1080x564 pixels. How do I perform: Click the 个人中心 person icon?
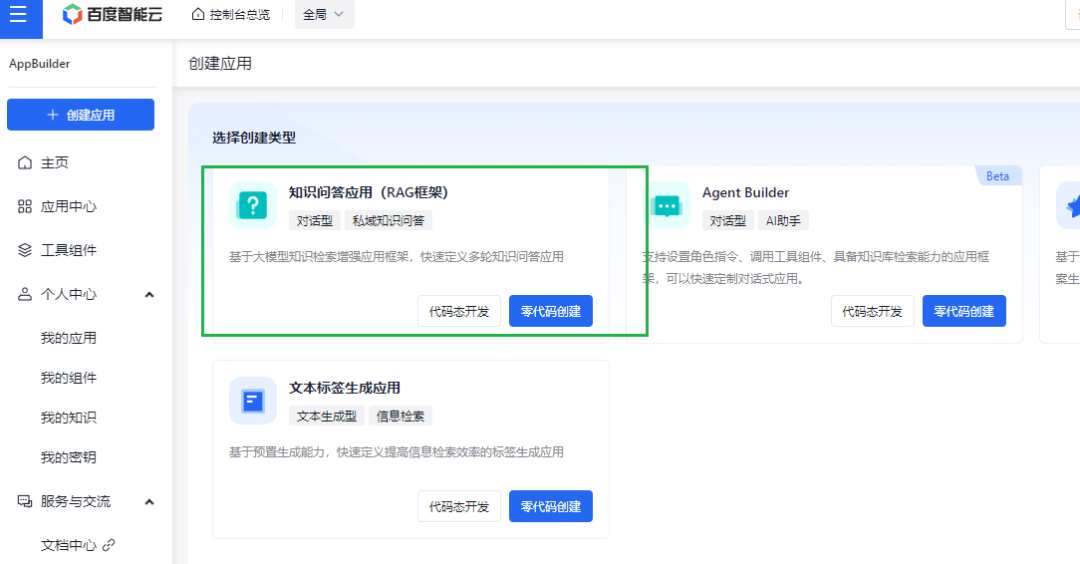tap(25, 294)
